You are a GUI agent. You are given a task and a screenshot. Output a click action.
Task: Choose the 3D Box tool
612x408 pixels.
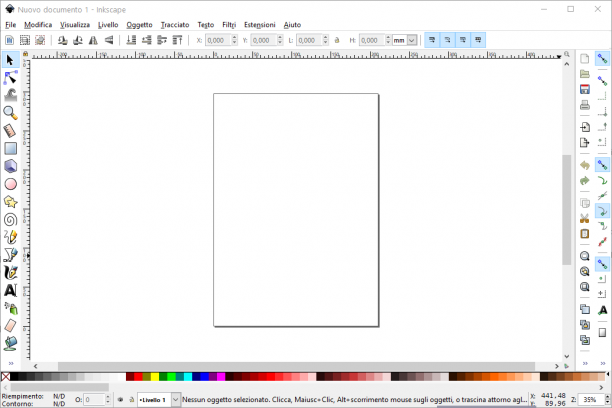coord(10,166)
